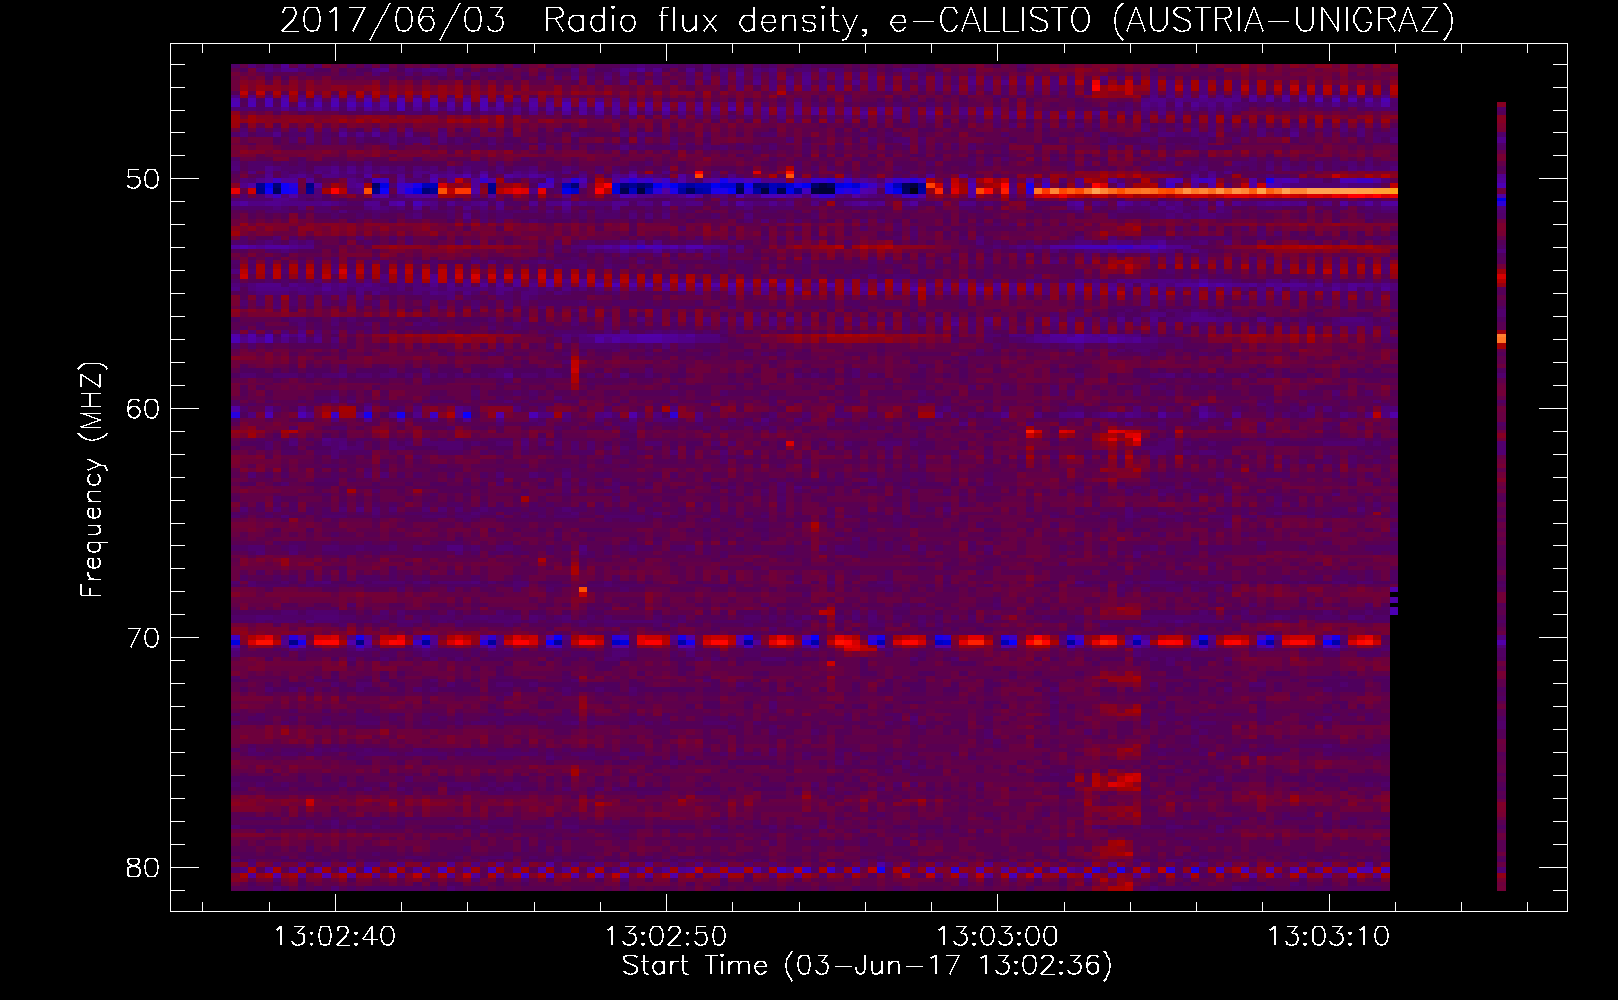Image resolution: width=1618 pixels, height=1000 pixels.
Task: Click the 80 MHz frequency tick label
Action: pos(143,867)
